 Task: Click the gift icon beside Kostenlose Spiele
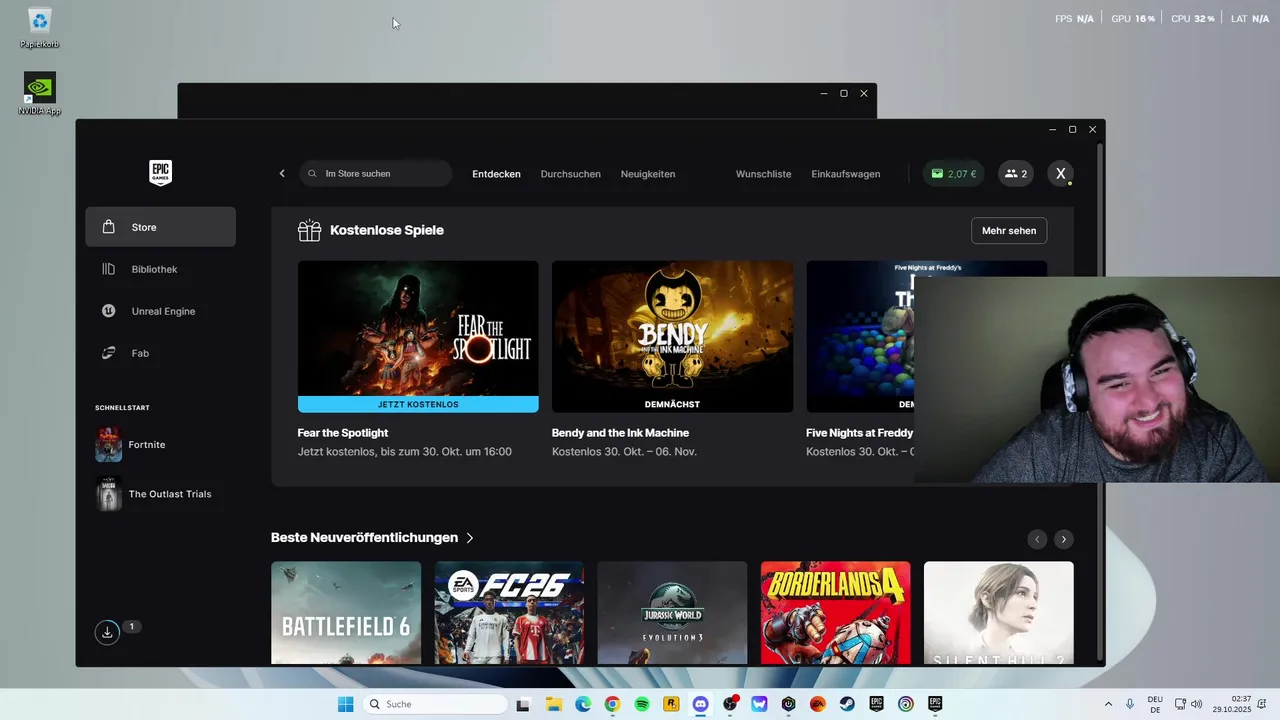coord(309,230)
